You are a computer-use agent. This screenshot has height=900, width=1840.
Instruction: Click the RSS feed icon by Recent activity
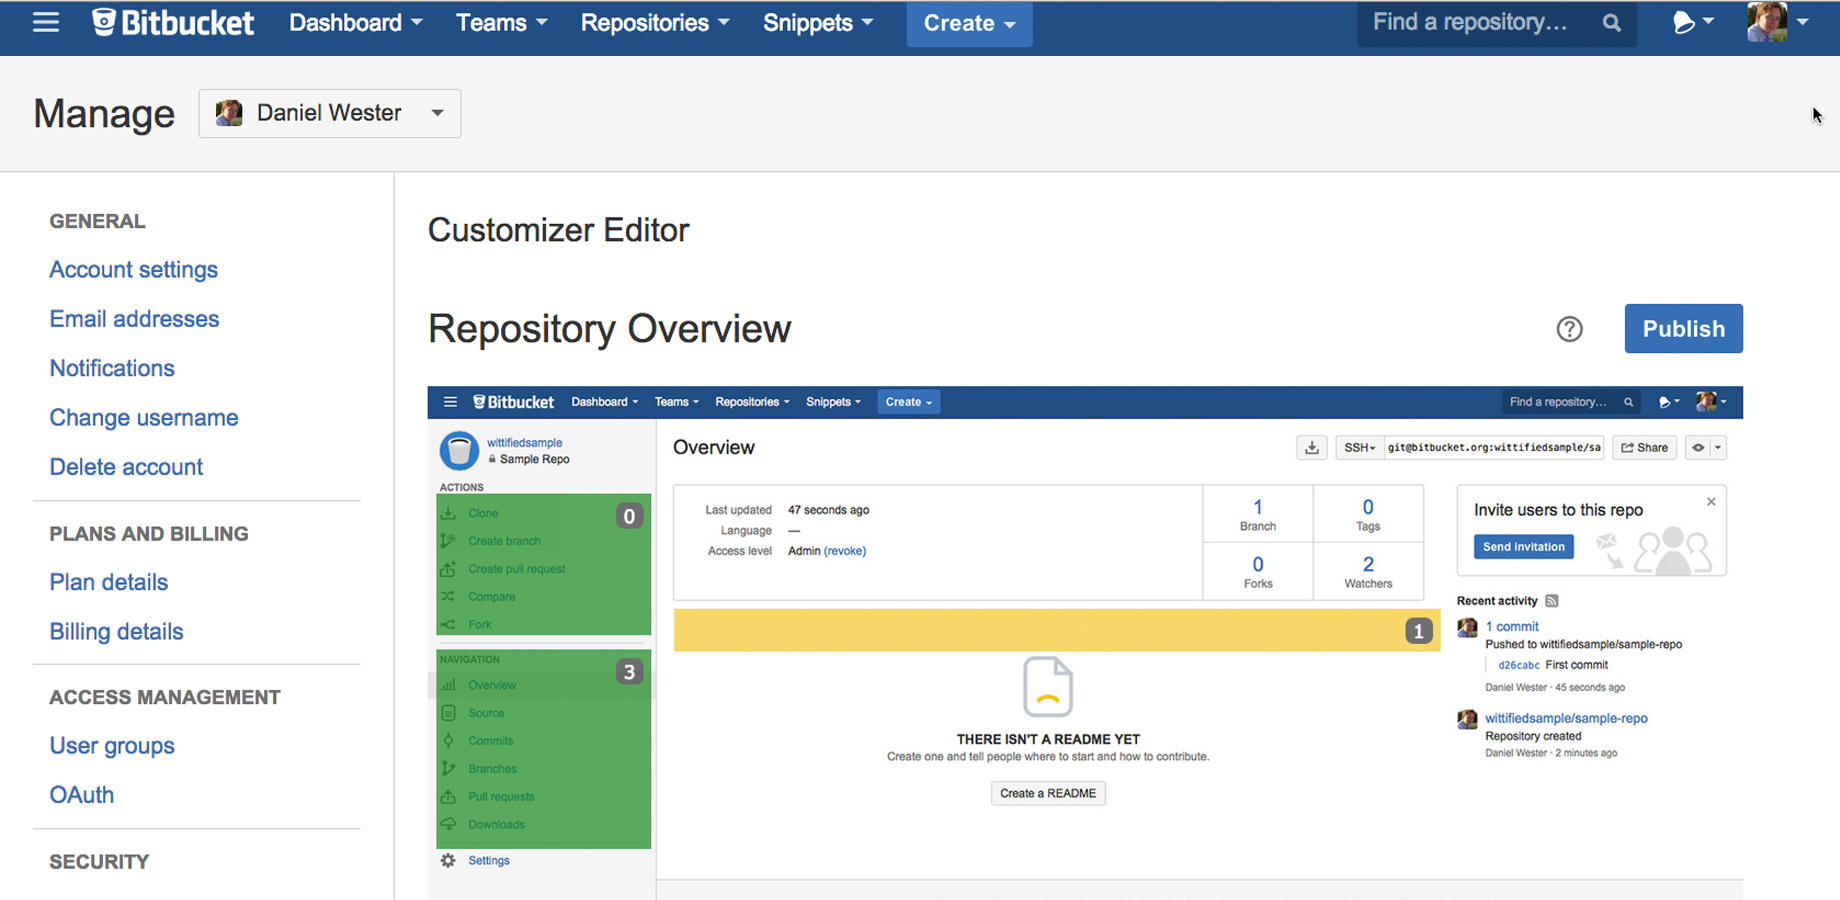[1552, 601]
